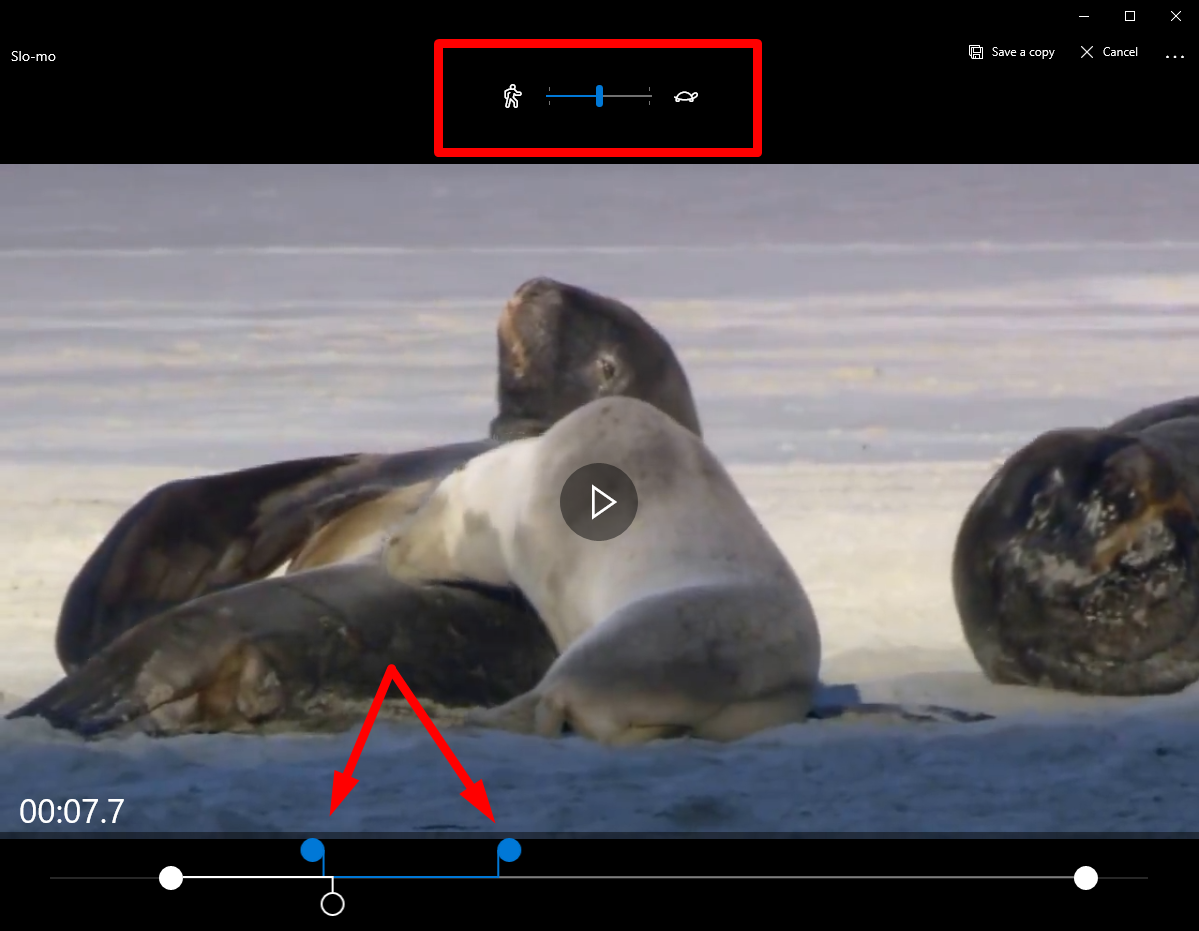Click the white trim start handle
Viewport: 1199px width, 931px height.
(171, 878)
